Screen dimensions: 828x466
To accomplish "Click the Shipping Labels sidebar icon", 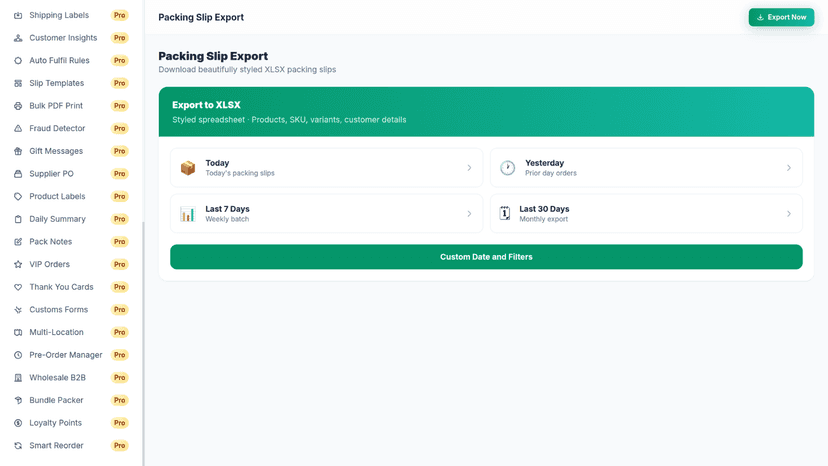I will pos(18,15).
